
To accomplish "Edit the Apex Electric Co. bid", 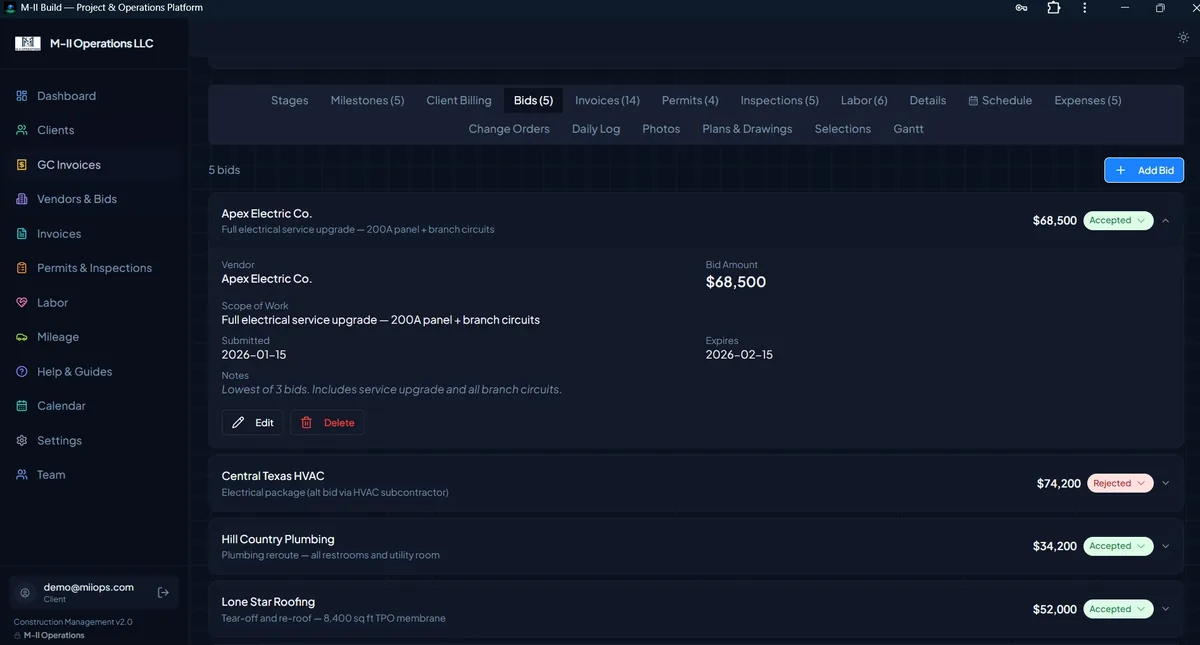I will point(252,423).
